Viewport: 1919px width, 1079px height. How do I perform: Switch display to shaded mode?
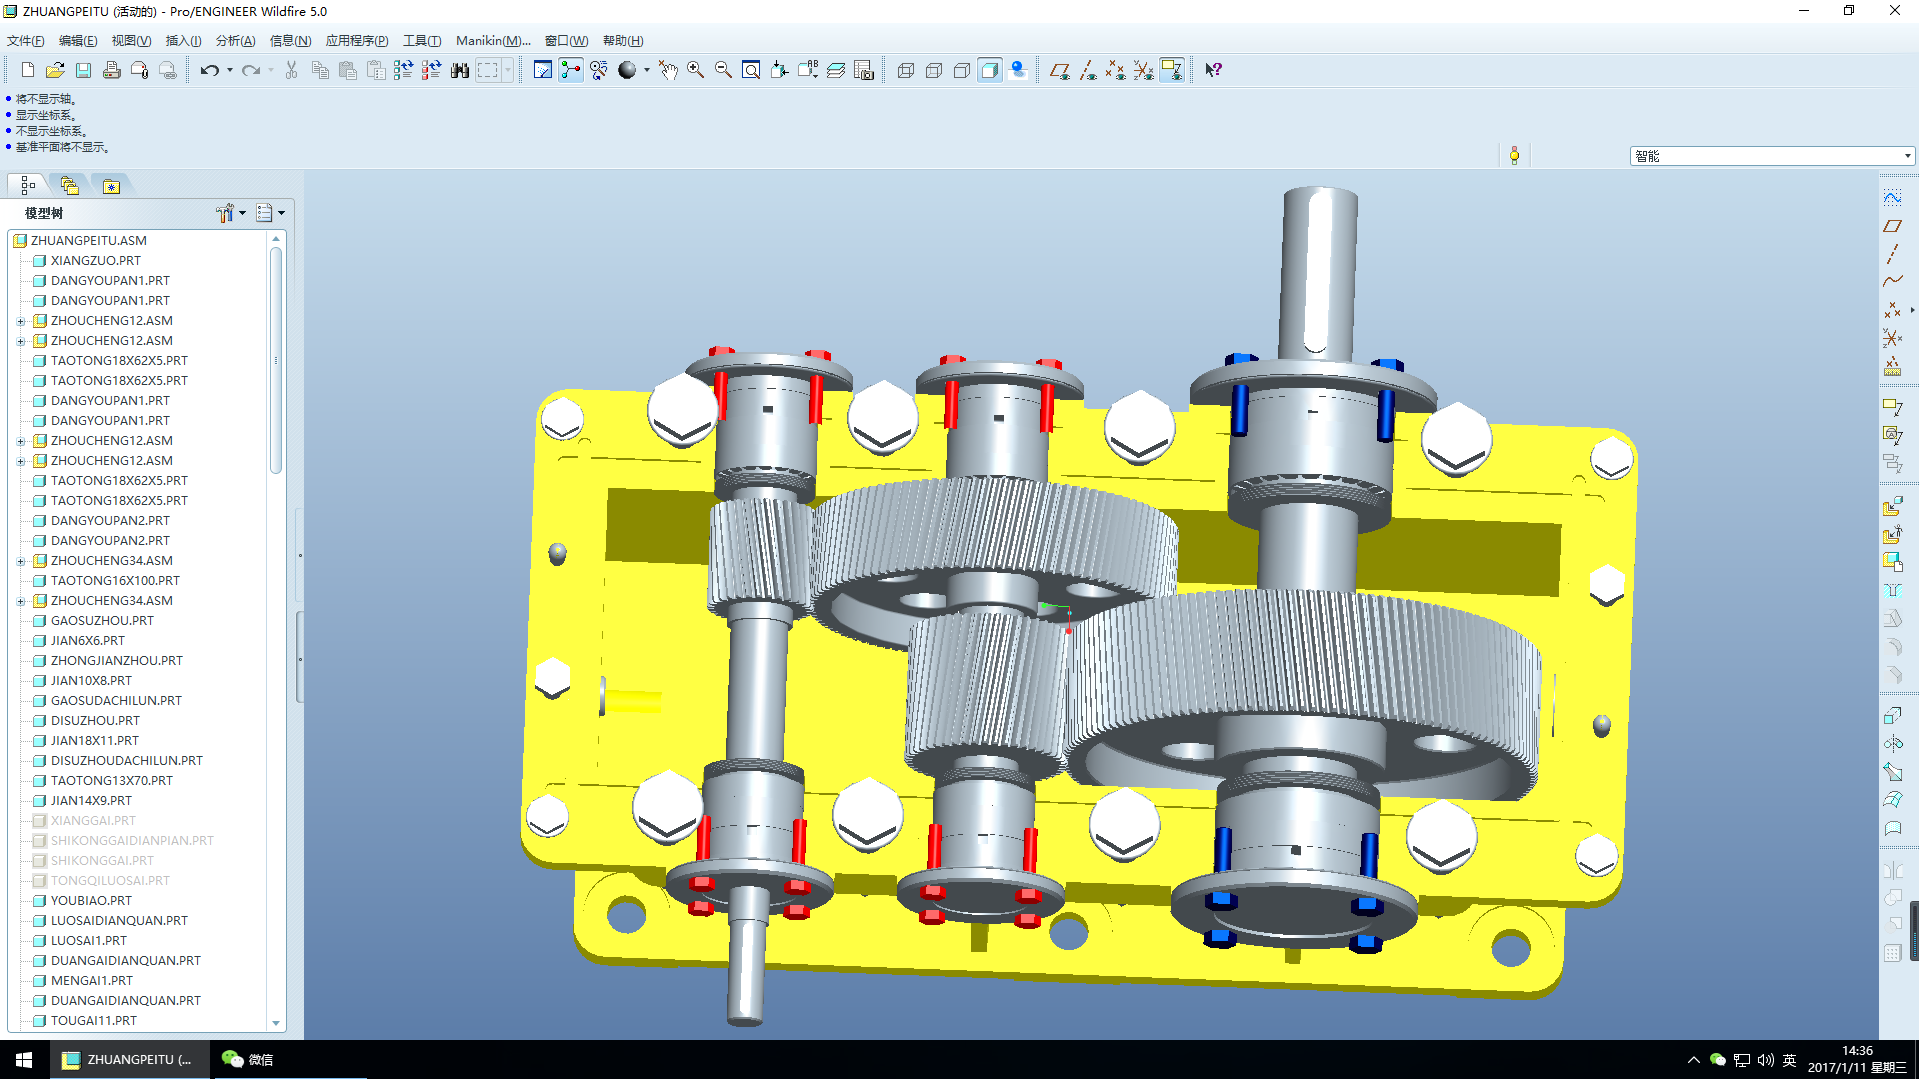click(990, 70)
